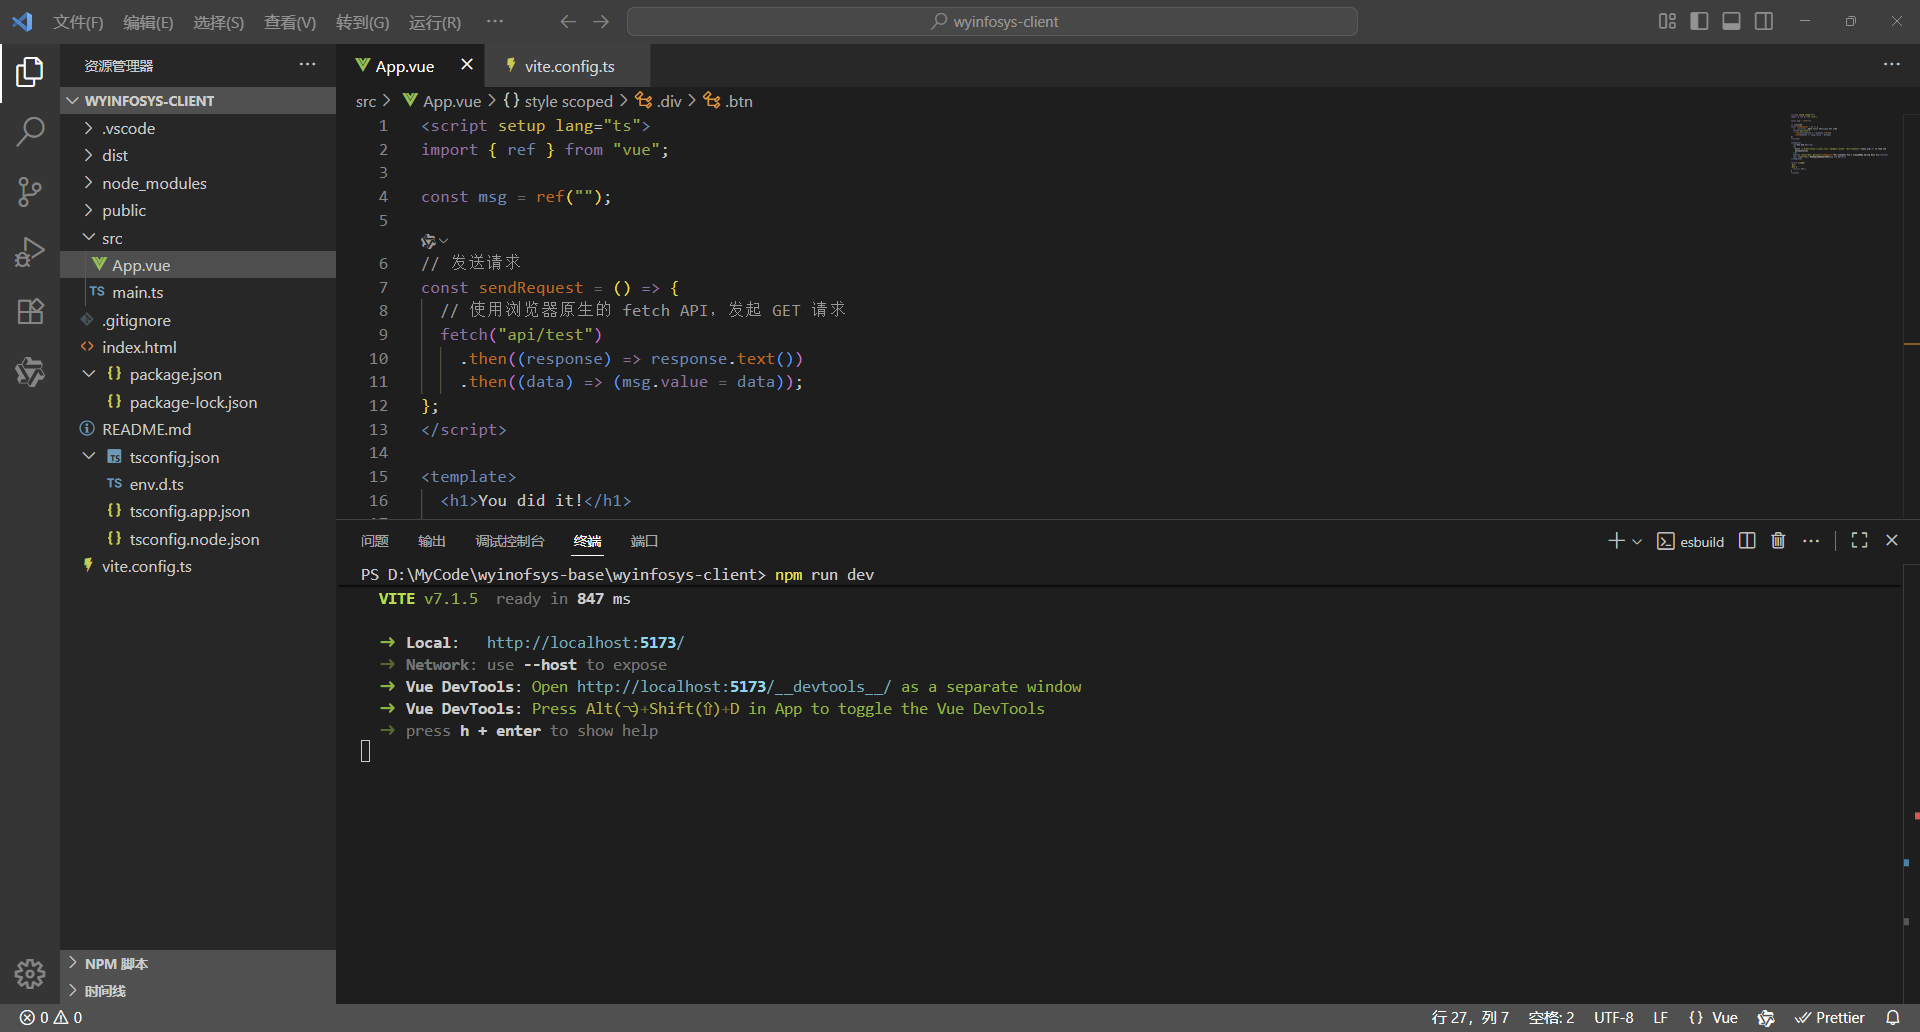Click the editor minimap thumbnail
This screenshot has height=1032, width=1920.
click(1840, 143)
